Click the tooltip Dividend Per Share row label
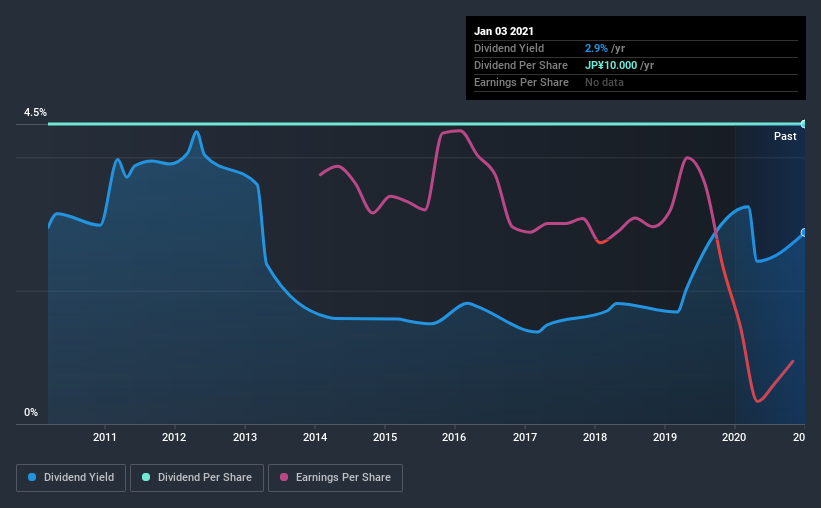This screenshot has width=821, height=508. pos(520,65)
